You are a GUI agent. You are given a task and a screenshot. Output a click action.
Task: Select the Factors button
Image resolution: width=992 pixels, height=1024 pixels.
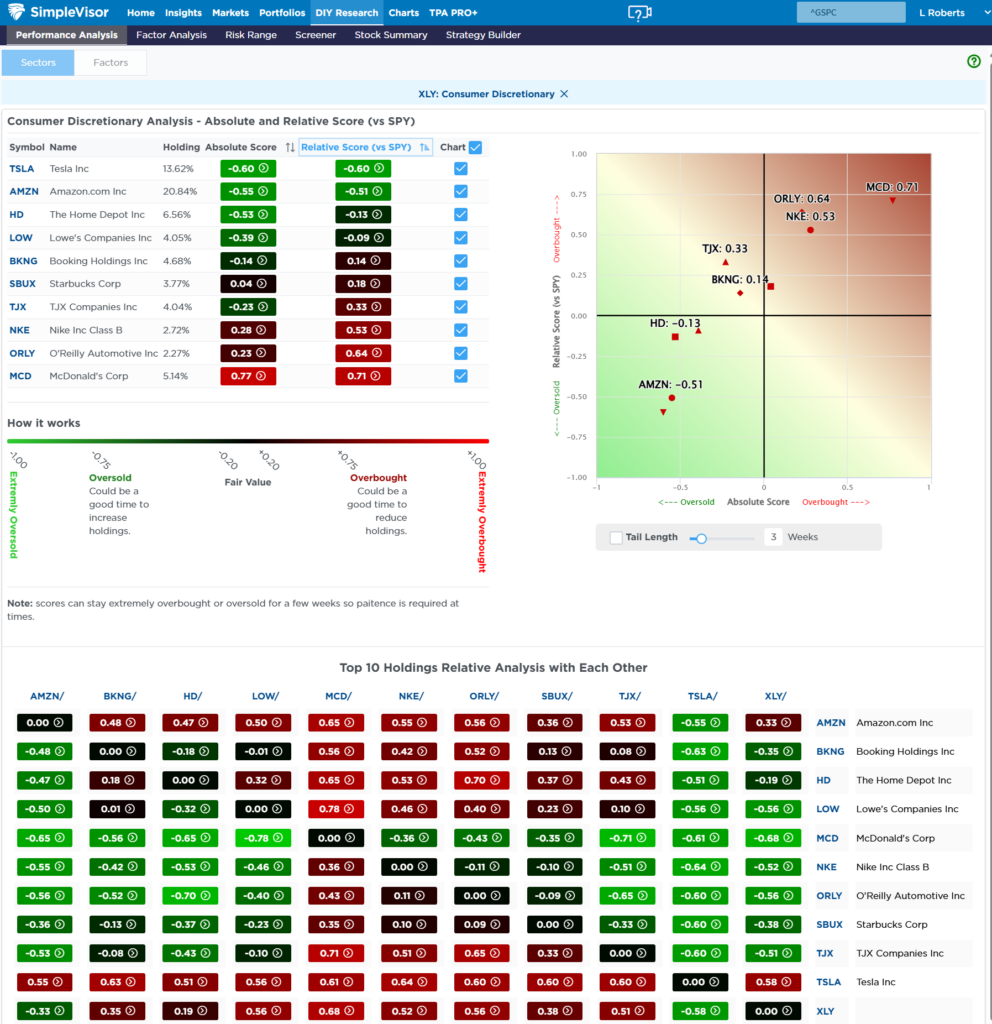pyautogui.click(x=110, y=63)
